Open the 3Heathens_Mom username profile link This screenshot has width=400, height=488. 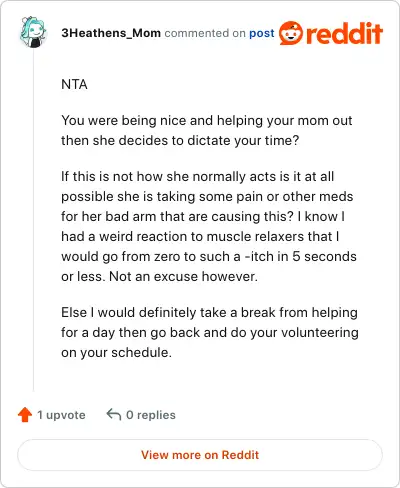(111, 33)
